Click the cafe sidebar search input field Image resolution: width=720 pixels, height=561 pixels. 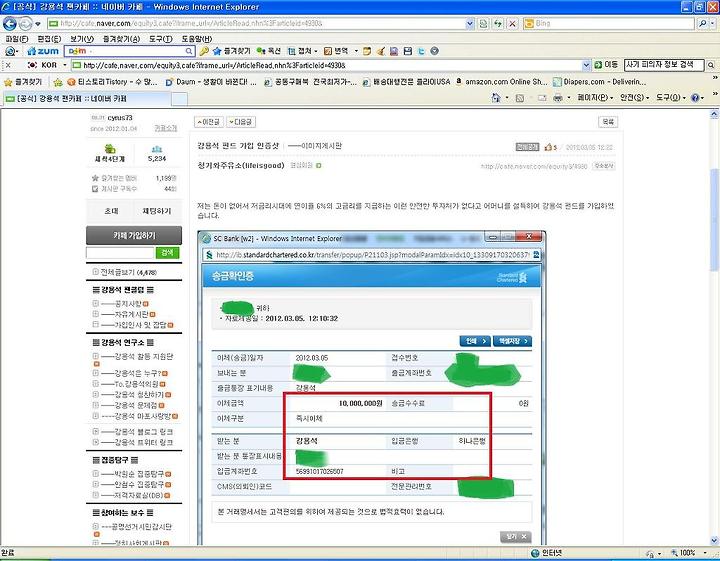pyautogui.click(x=120, y=252)
